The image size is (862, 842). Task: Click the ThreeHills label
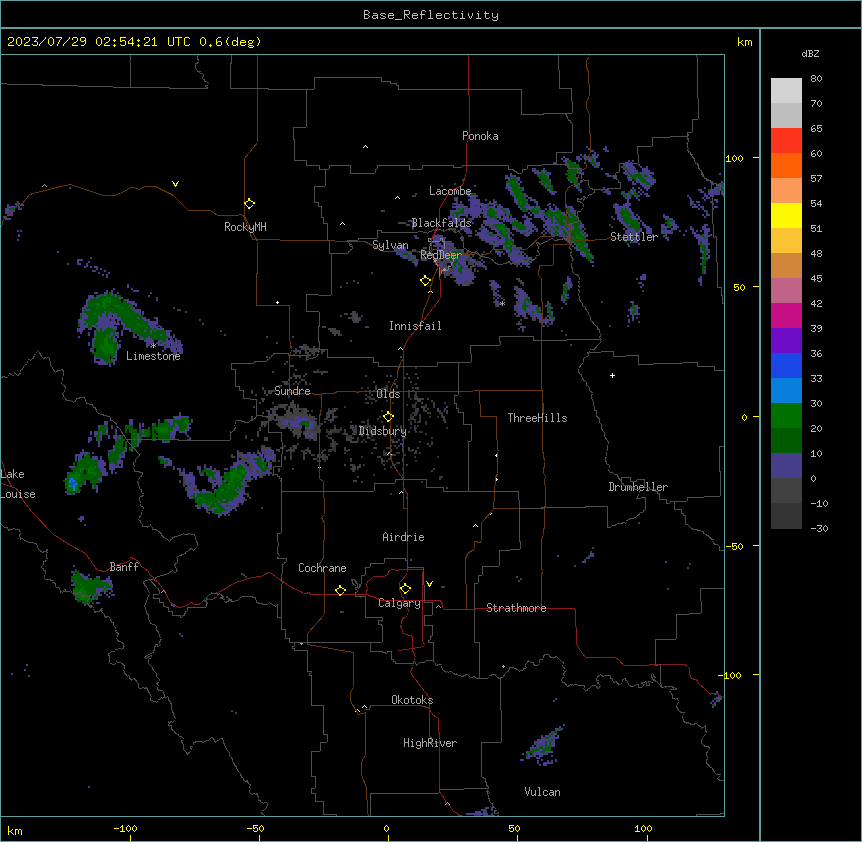point(537,418)
